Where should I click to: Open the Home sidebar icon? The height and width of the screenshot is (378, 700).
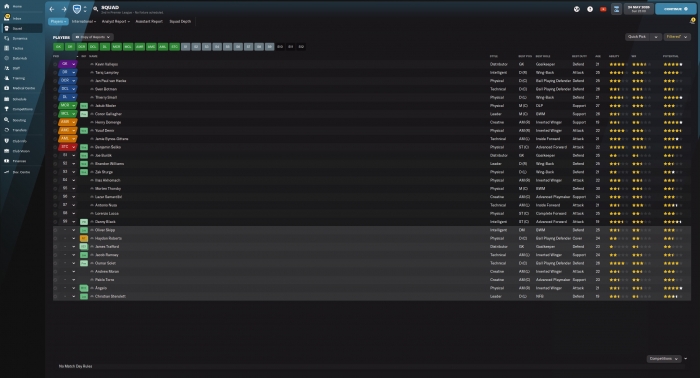pyautogui.click(x=7, y=6)
